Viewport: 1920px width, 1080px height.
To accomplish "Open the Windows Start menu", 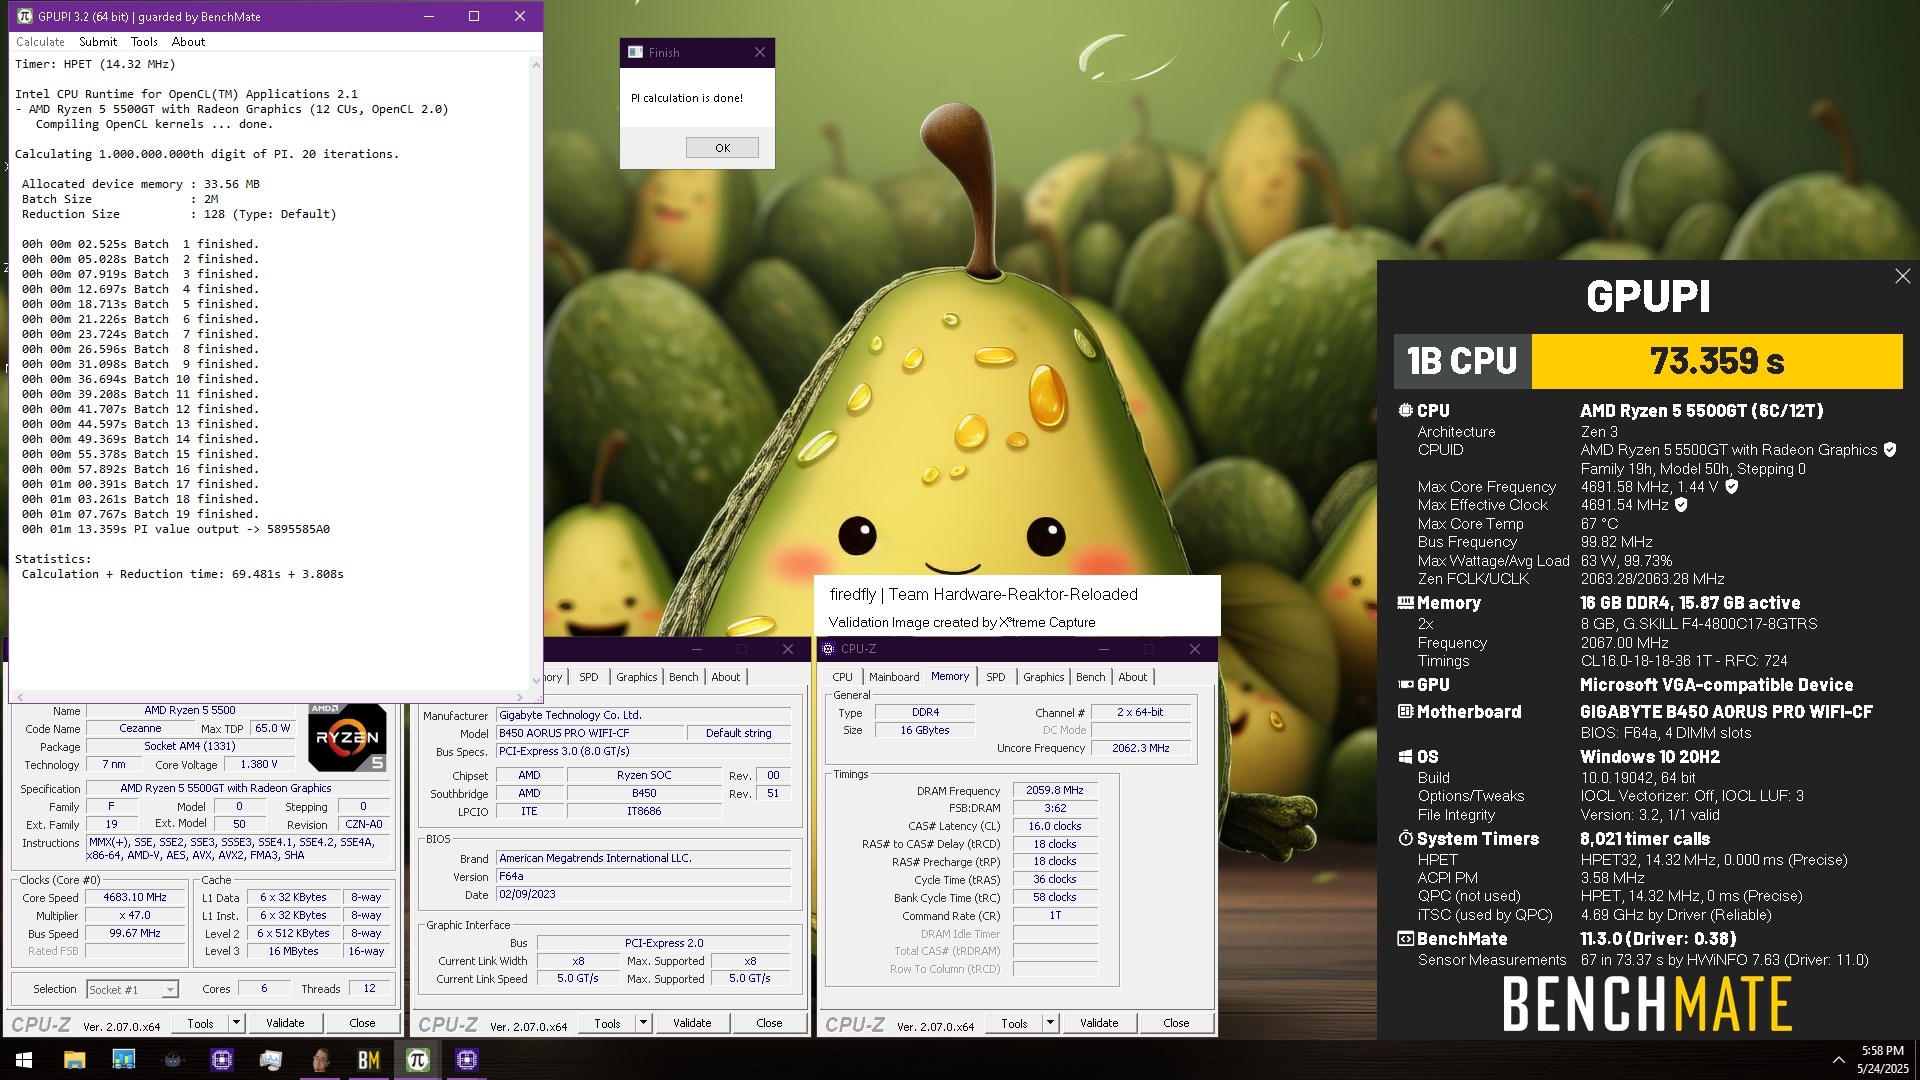I will click(24, 1060).
